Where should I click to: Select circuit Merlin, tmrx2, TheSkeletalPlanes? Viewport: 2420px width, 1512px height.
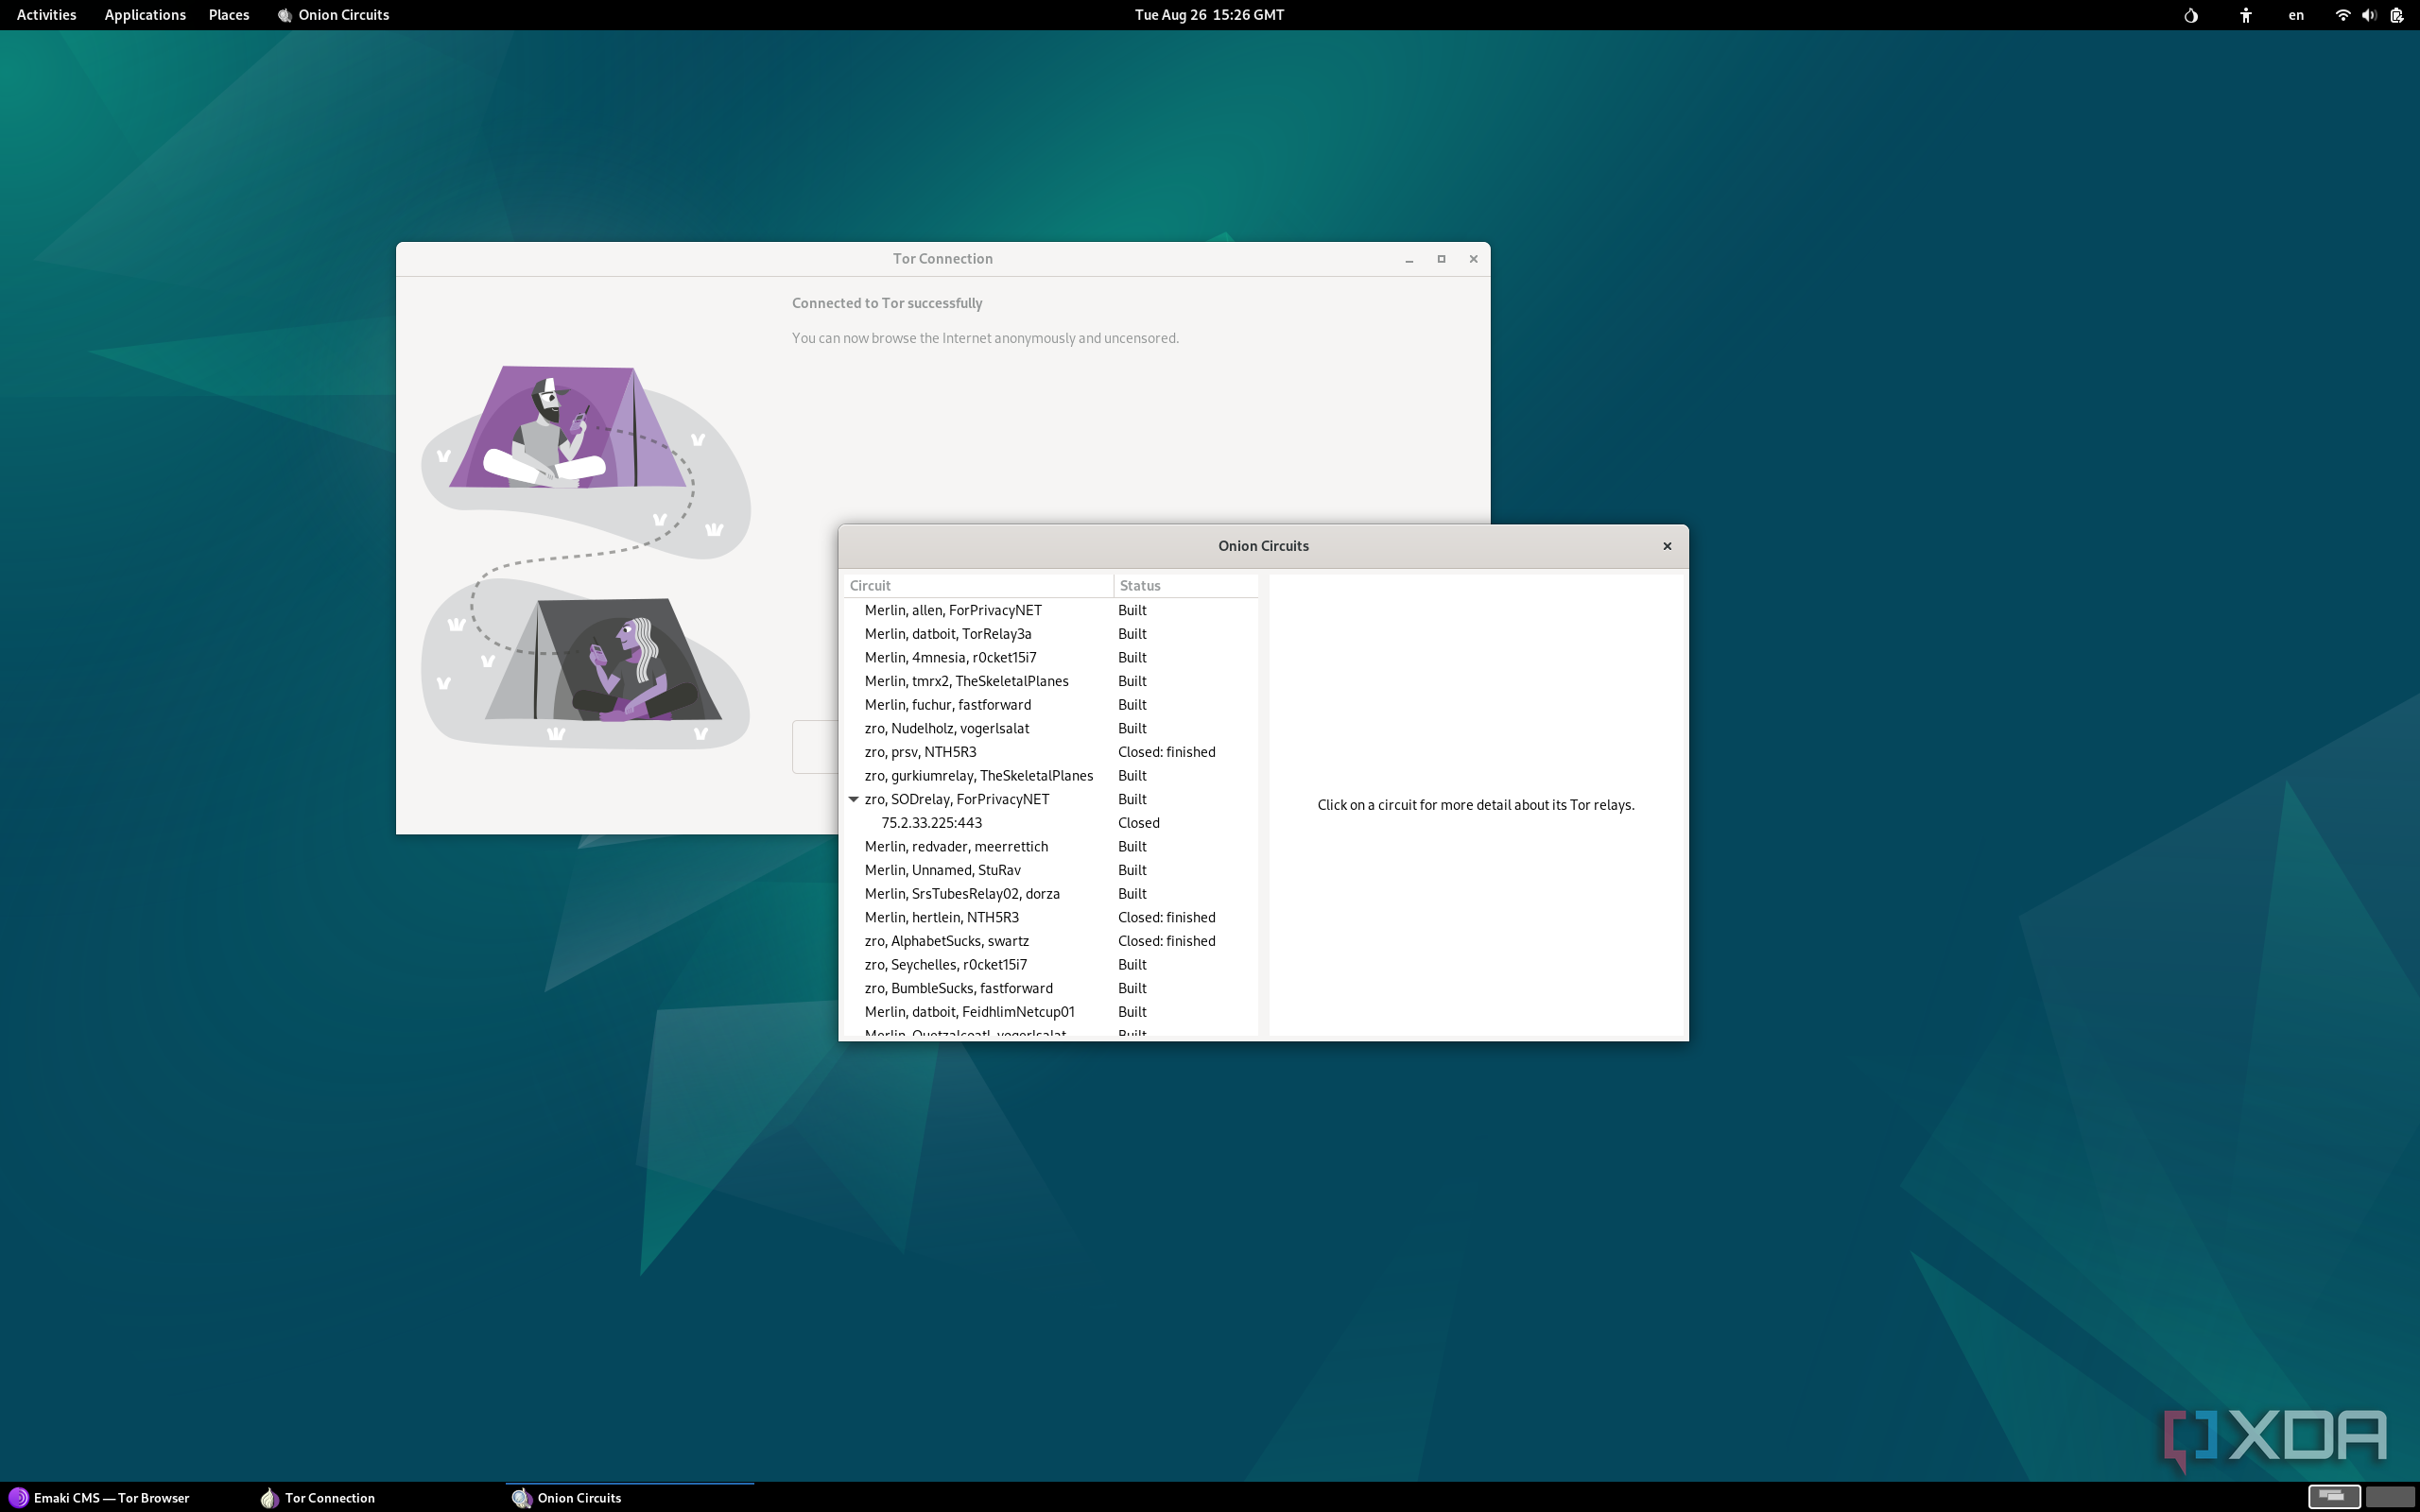[1050, 681]
